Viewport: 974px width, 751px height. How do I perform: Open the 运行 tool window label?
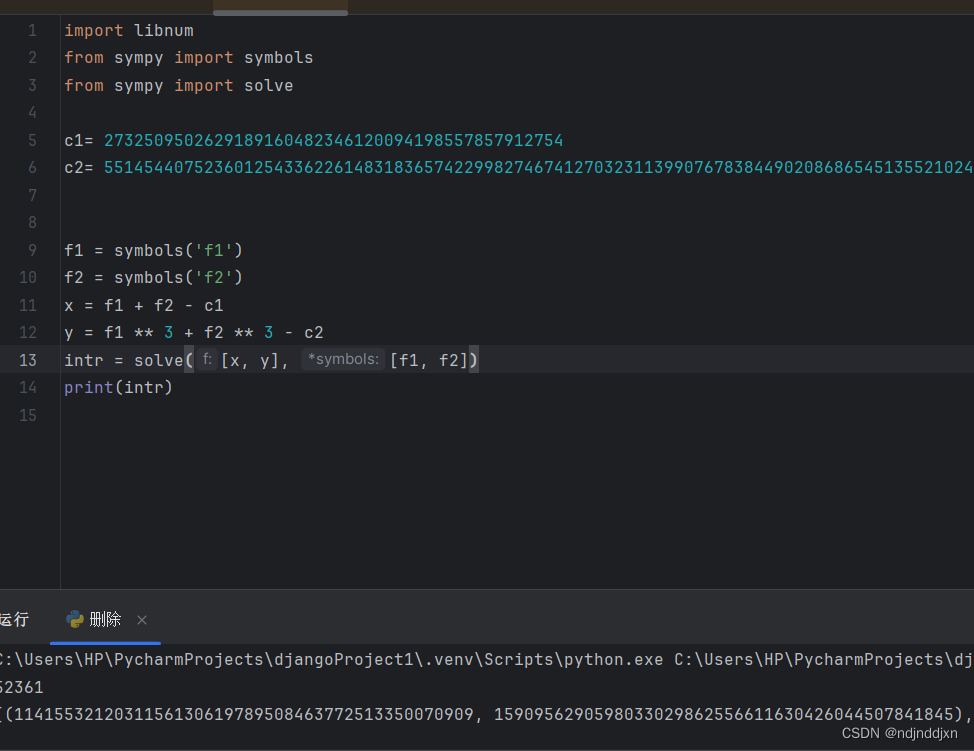pyautogui.click(x=14, y=620)
